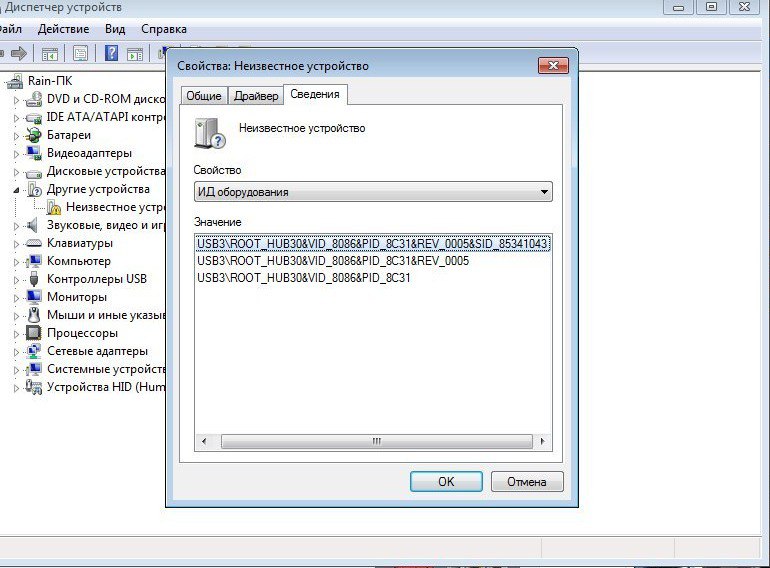Screen dimensions: 770x568
Task: Expand the Батареи node
Action: tap(16, 136)
